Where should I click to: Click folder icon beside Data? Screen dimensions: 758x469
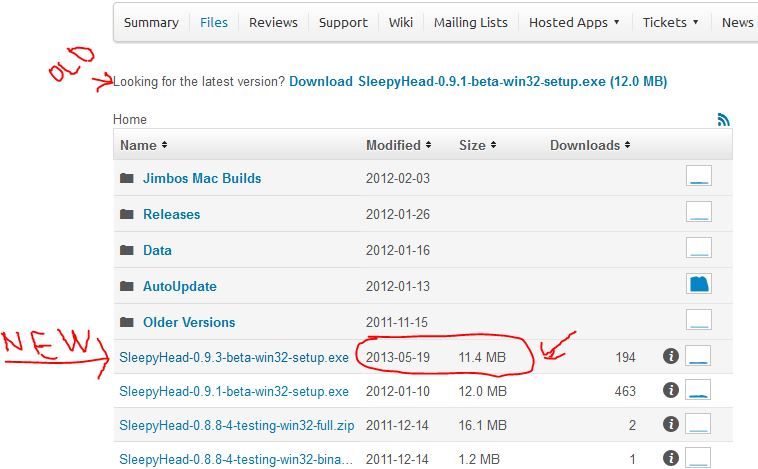point(127,250)
